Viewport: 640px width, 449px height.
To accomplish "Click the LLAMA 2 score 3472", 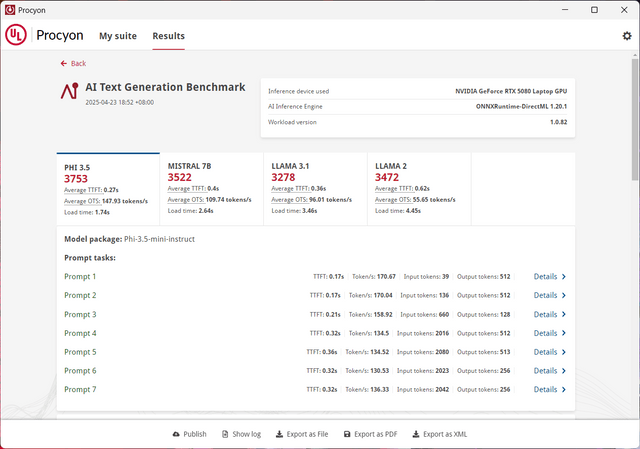I will pos(387,178).
